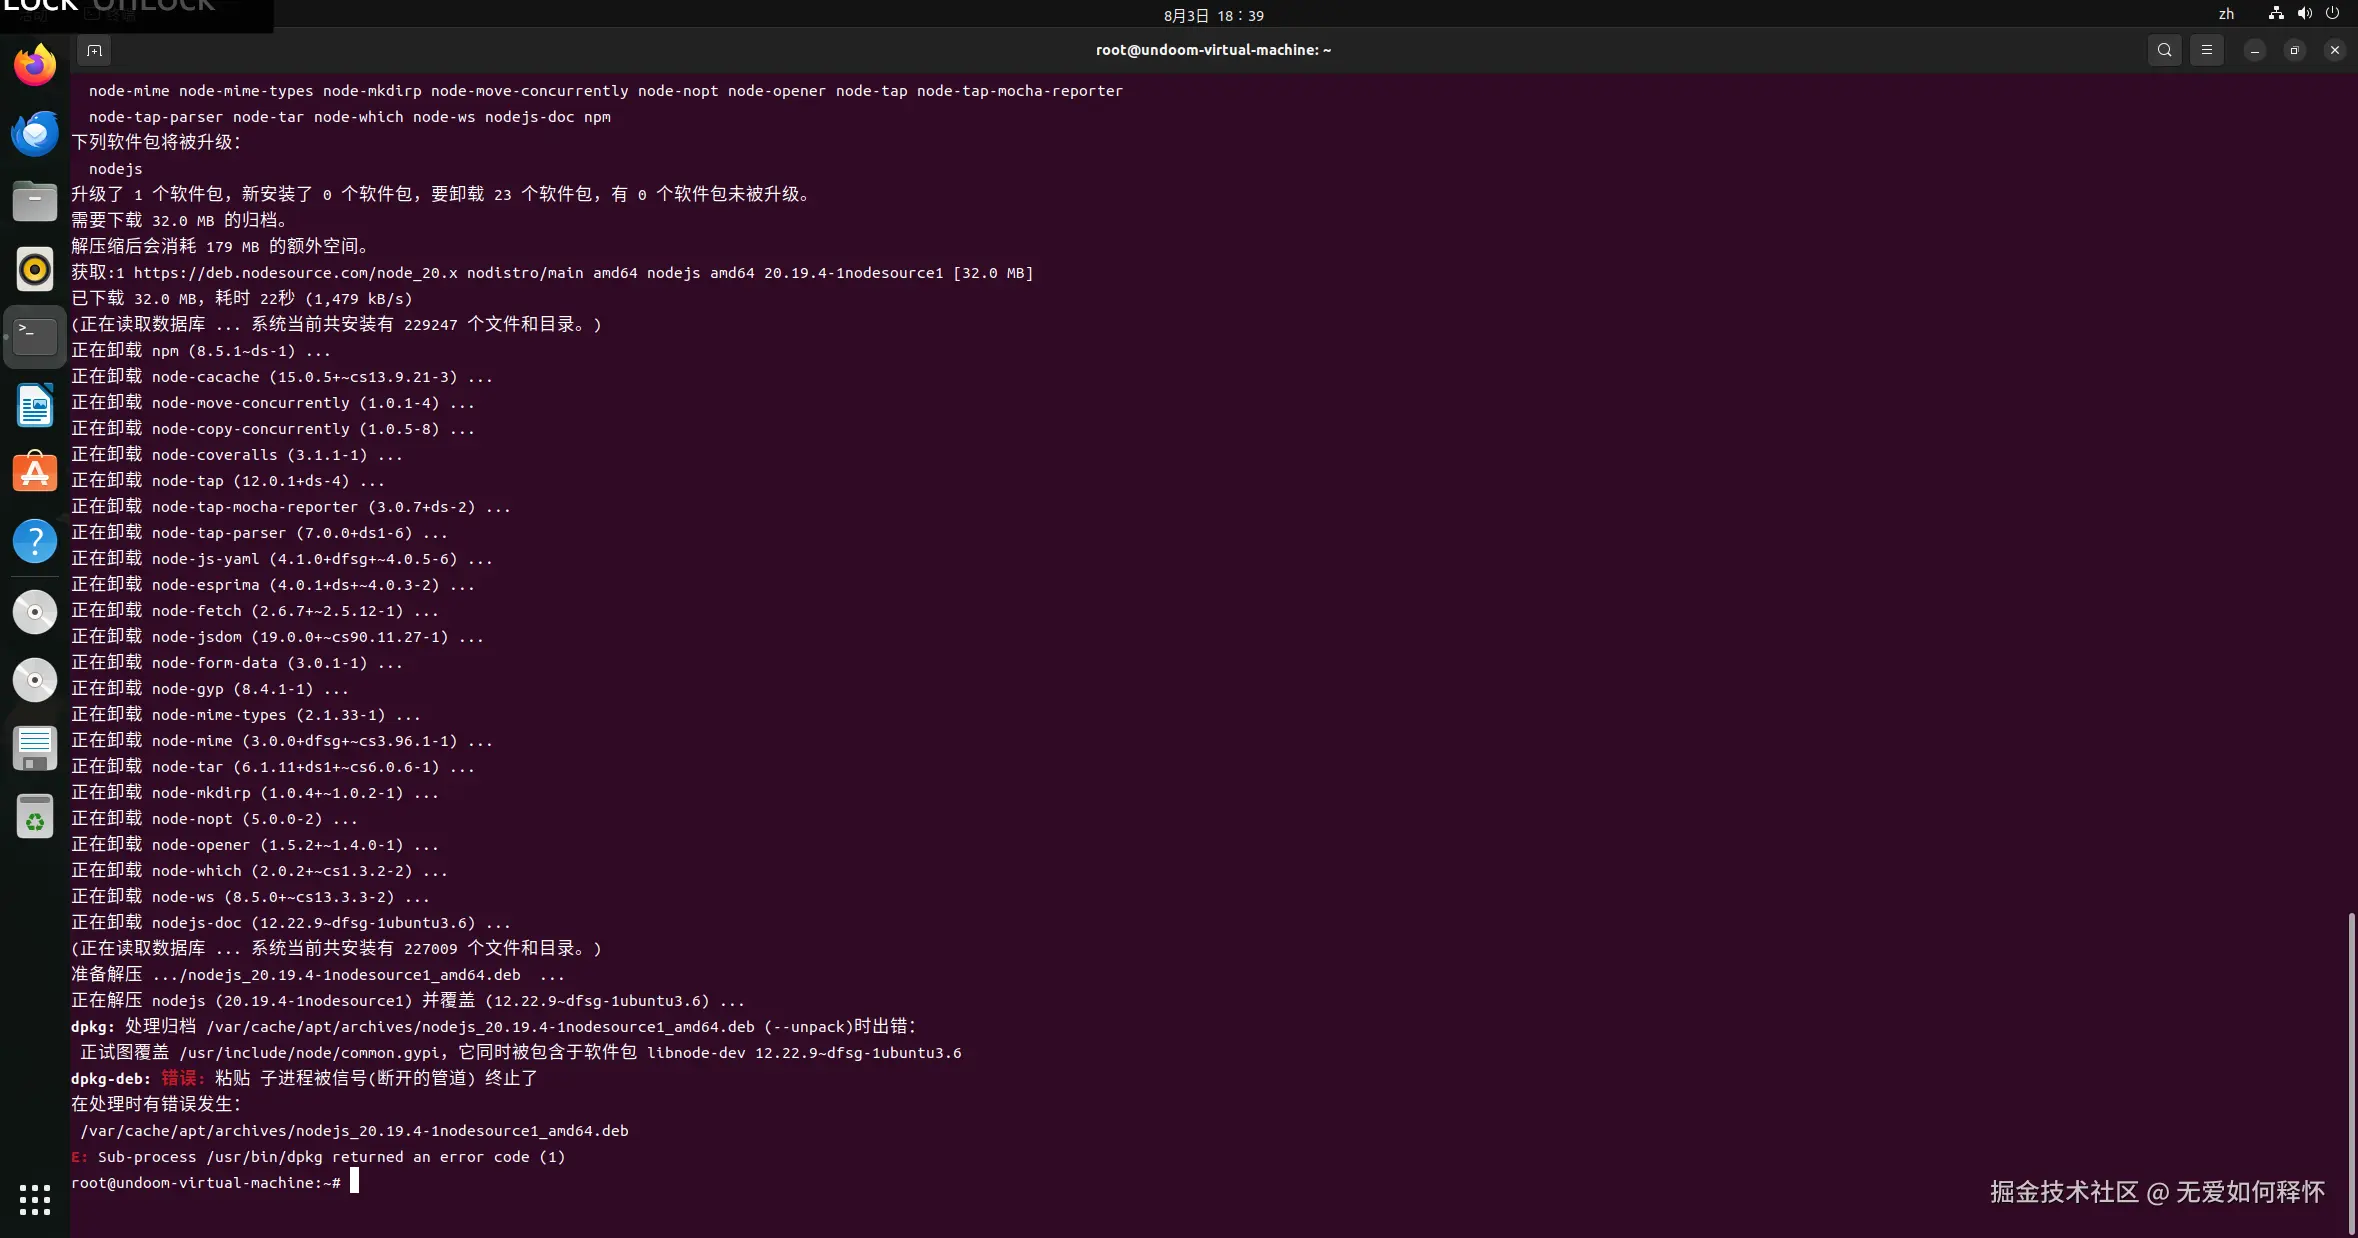The height and width of the screenshot is (1238, 2358).
Task: Open the Files manager icon
Action: point(35,202)
